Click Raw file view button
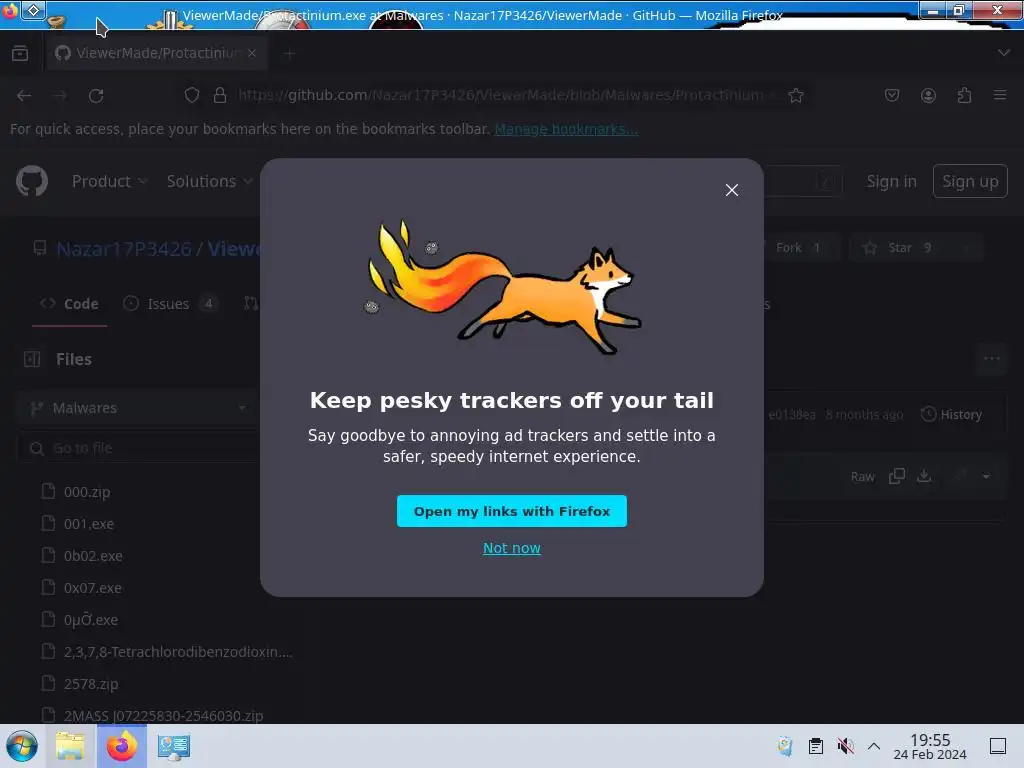Image resolution: width=1024 pixels, height=768 pixels. [862, 477]
